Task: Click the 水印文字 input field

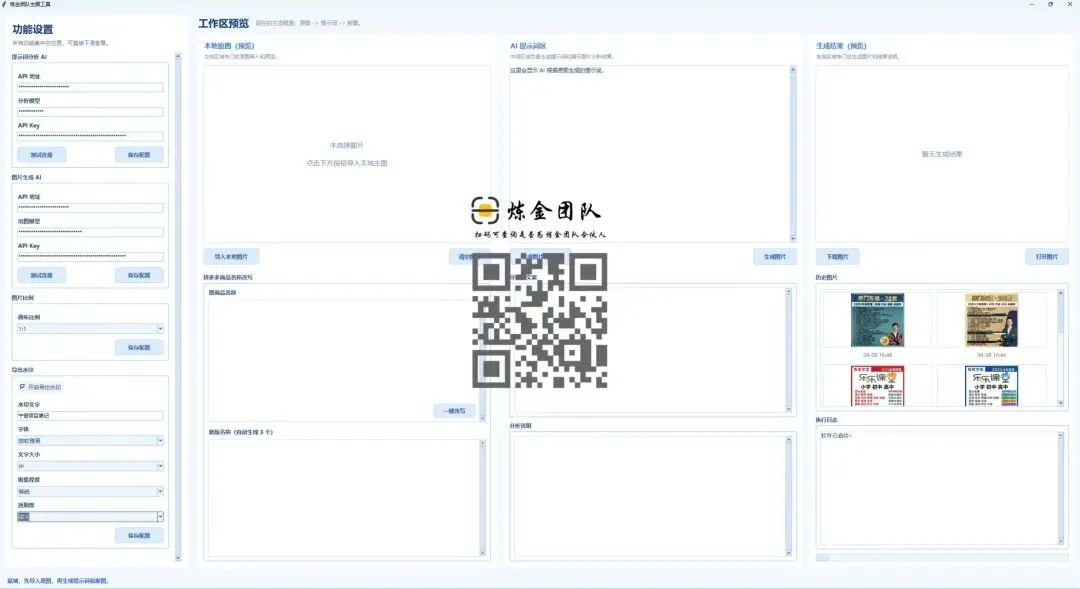Action: (x=90, y=416)
